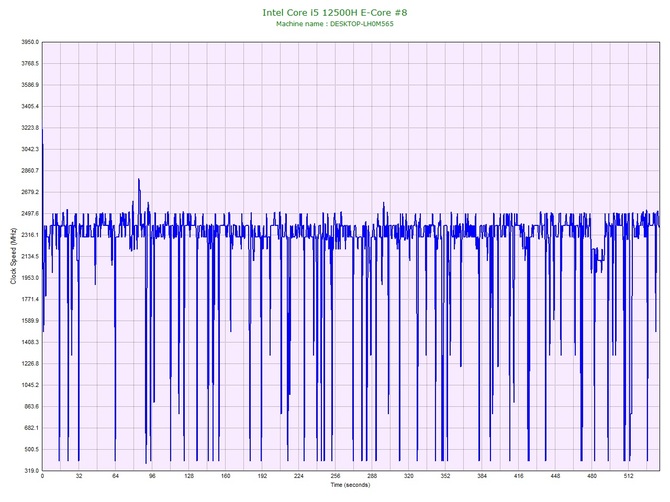Click the 1589.9 y-axis value
Screen dimensions: 670x502
tap(30, 321)
